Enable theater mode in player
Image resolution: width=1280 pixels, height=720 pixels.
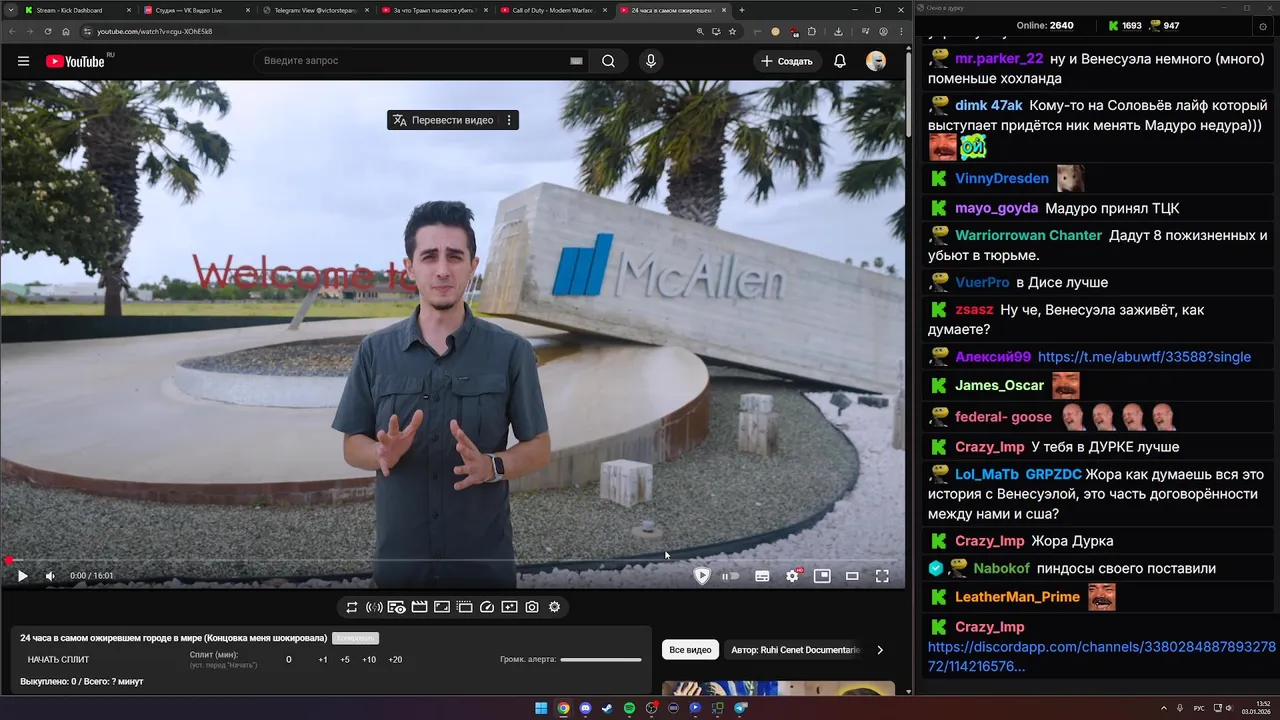[852, 576]
